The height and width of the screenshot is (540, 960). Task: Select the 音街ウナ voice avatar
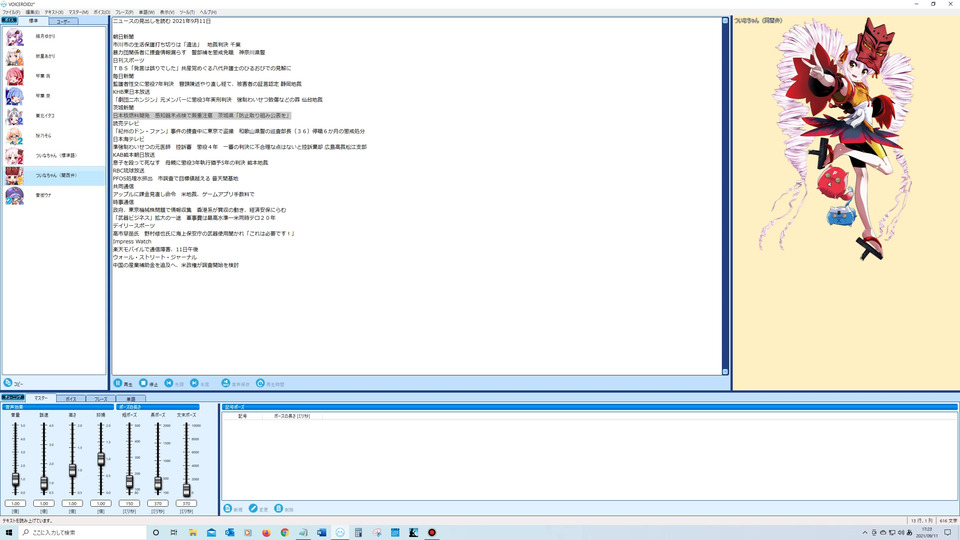(x=15, y=195)
